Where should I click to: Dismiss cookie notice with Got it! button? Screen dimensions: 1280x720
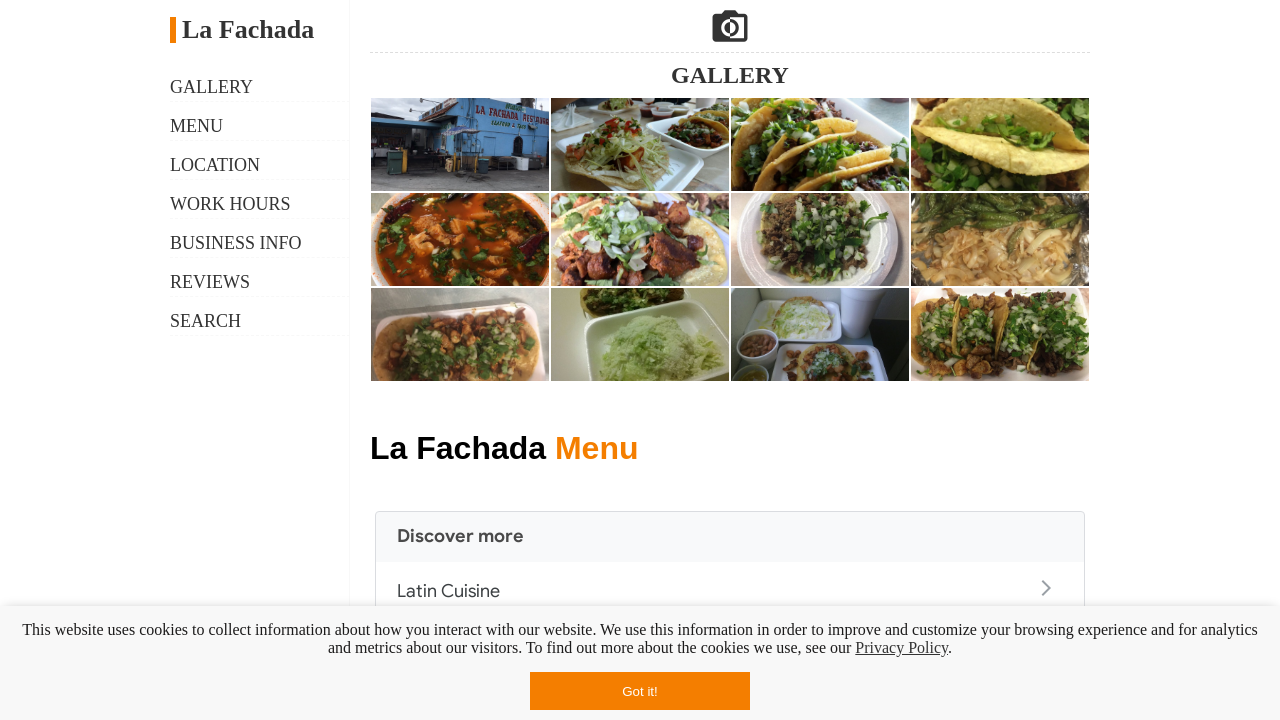[x=640, y=691]
